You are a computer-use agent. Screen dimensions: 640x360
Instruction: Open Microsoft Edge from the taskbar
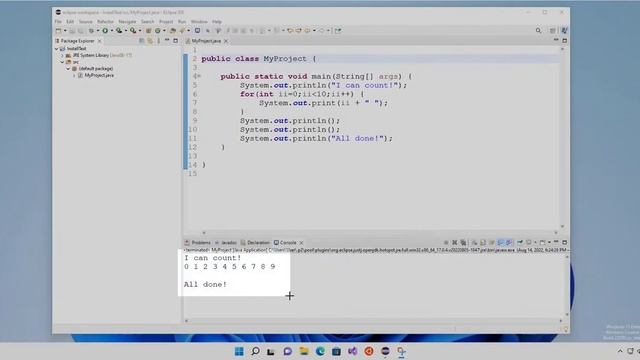click(320, 351)
